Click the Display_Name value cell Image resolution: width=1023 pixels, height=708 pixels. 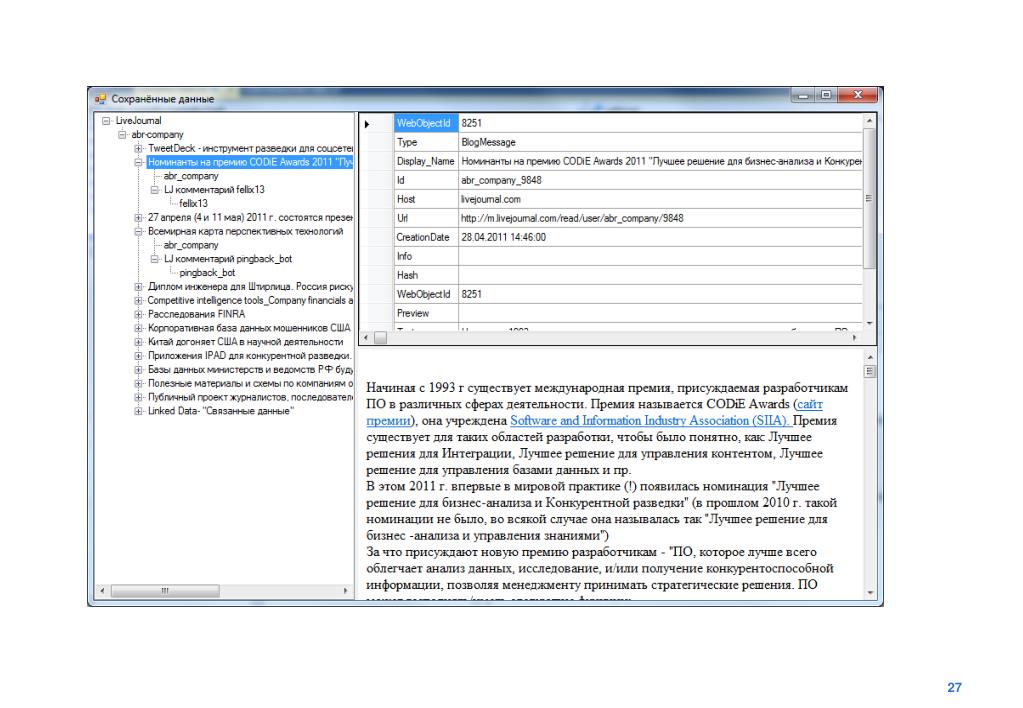pos(660,161)
